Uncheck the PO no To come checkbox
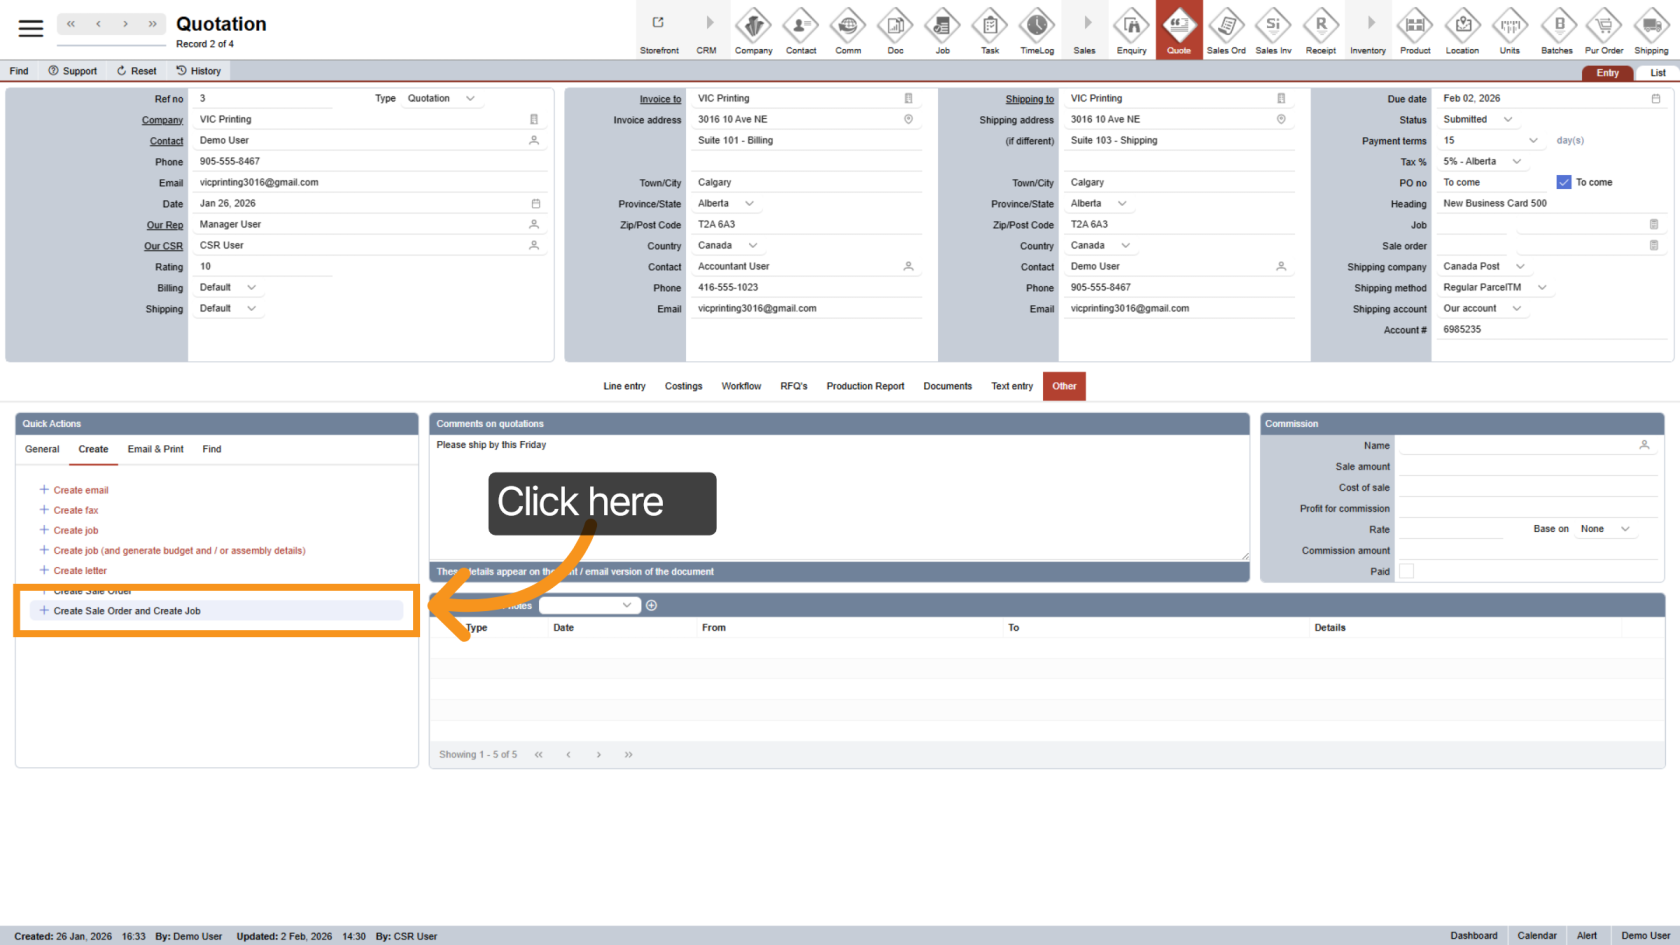 [x=1564, y=182]
